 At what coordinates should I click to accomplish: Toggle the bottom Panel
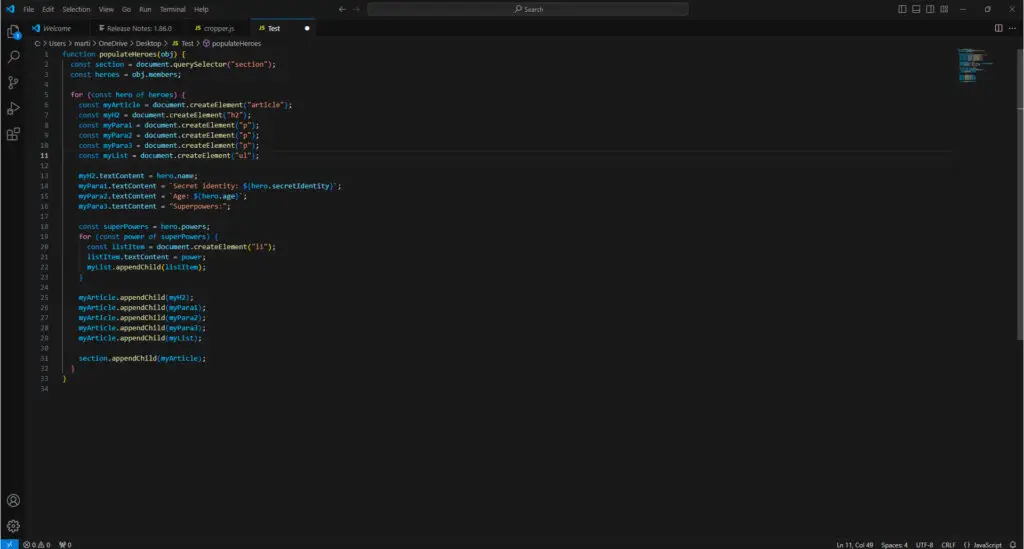[x=916, y=9]
